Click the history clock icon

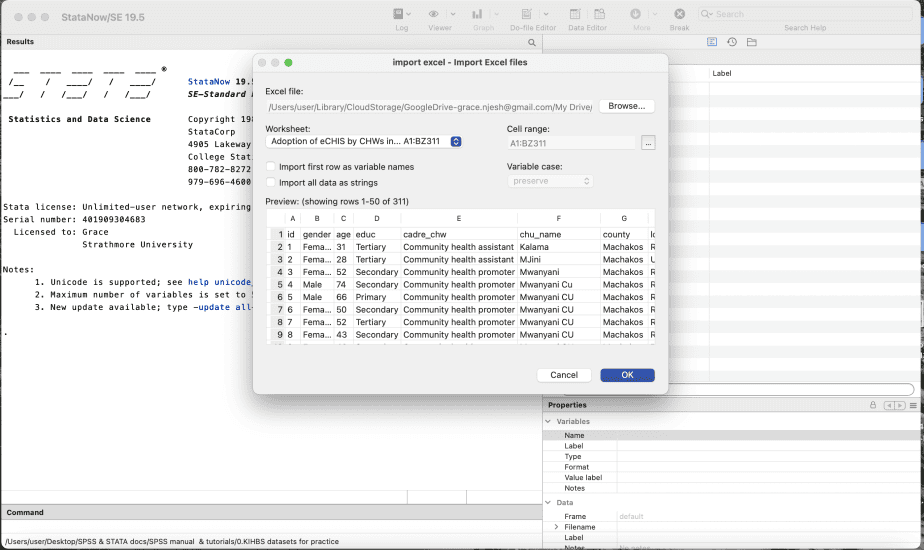(732, 42)
